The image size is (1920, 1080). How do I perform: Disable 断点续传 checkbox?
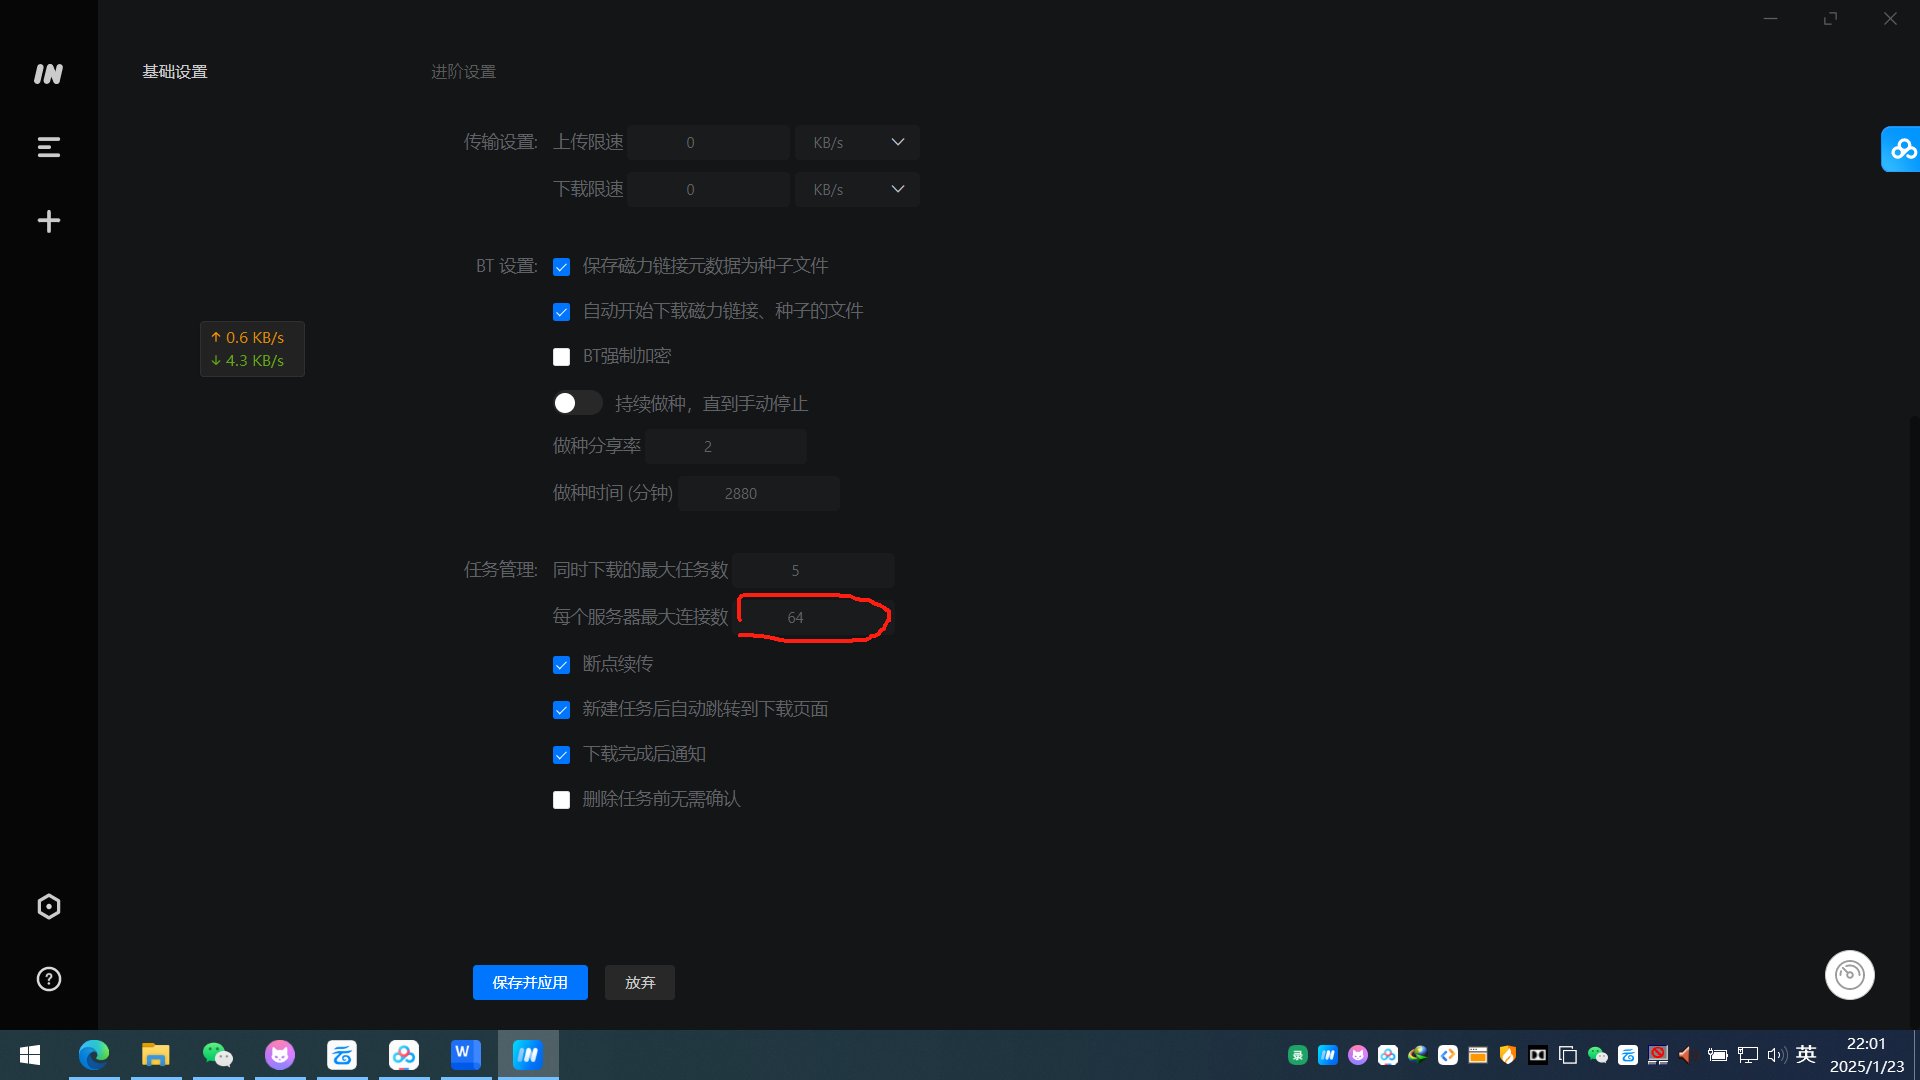click(560, 665)
